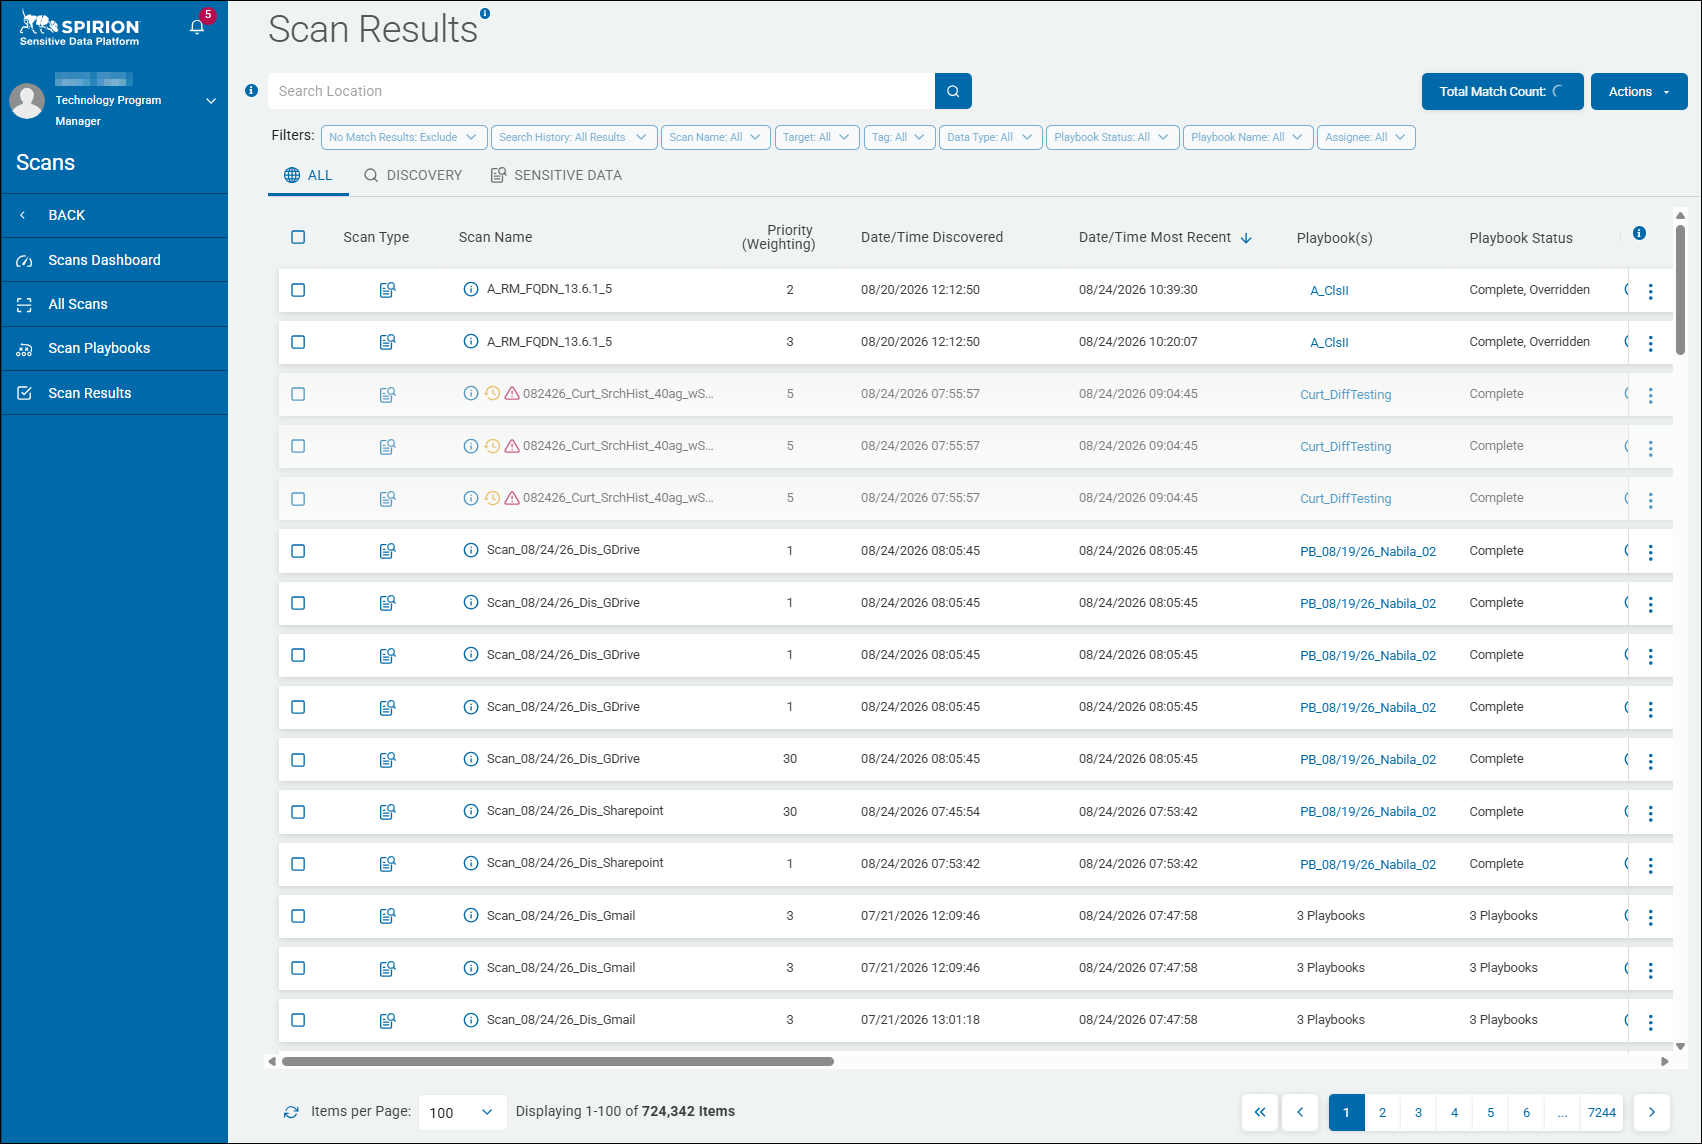Open PB_08/19/26_Nabila_02 link for Sharepoint priority 30

click(x=1368, y=812)
